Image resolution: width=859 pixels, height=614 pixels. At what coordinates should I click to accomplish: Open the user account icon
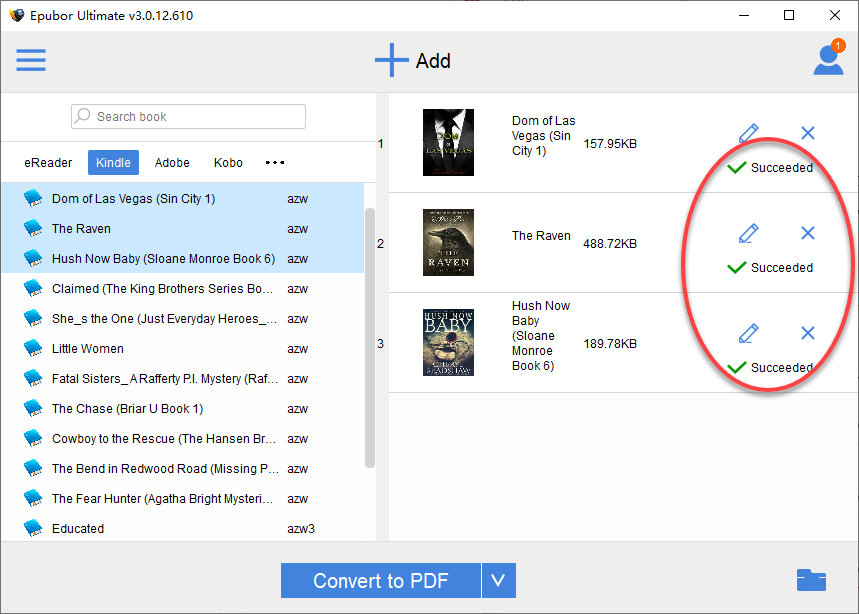(x=828, y=59)
